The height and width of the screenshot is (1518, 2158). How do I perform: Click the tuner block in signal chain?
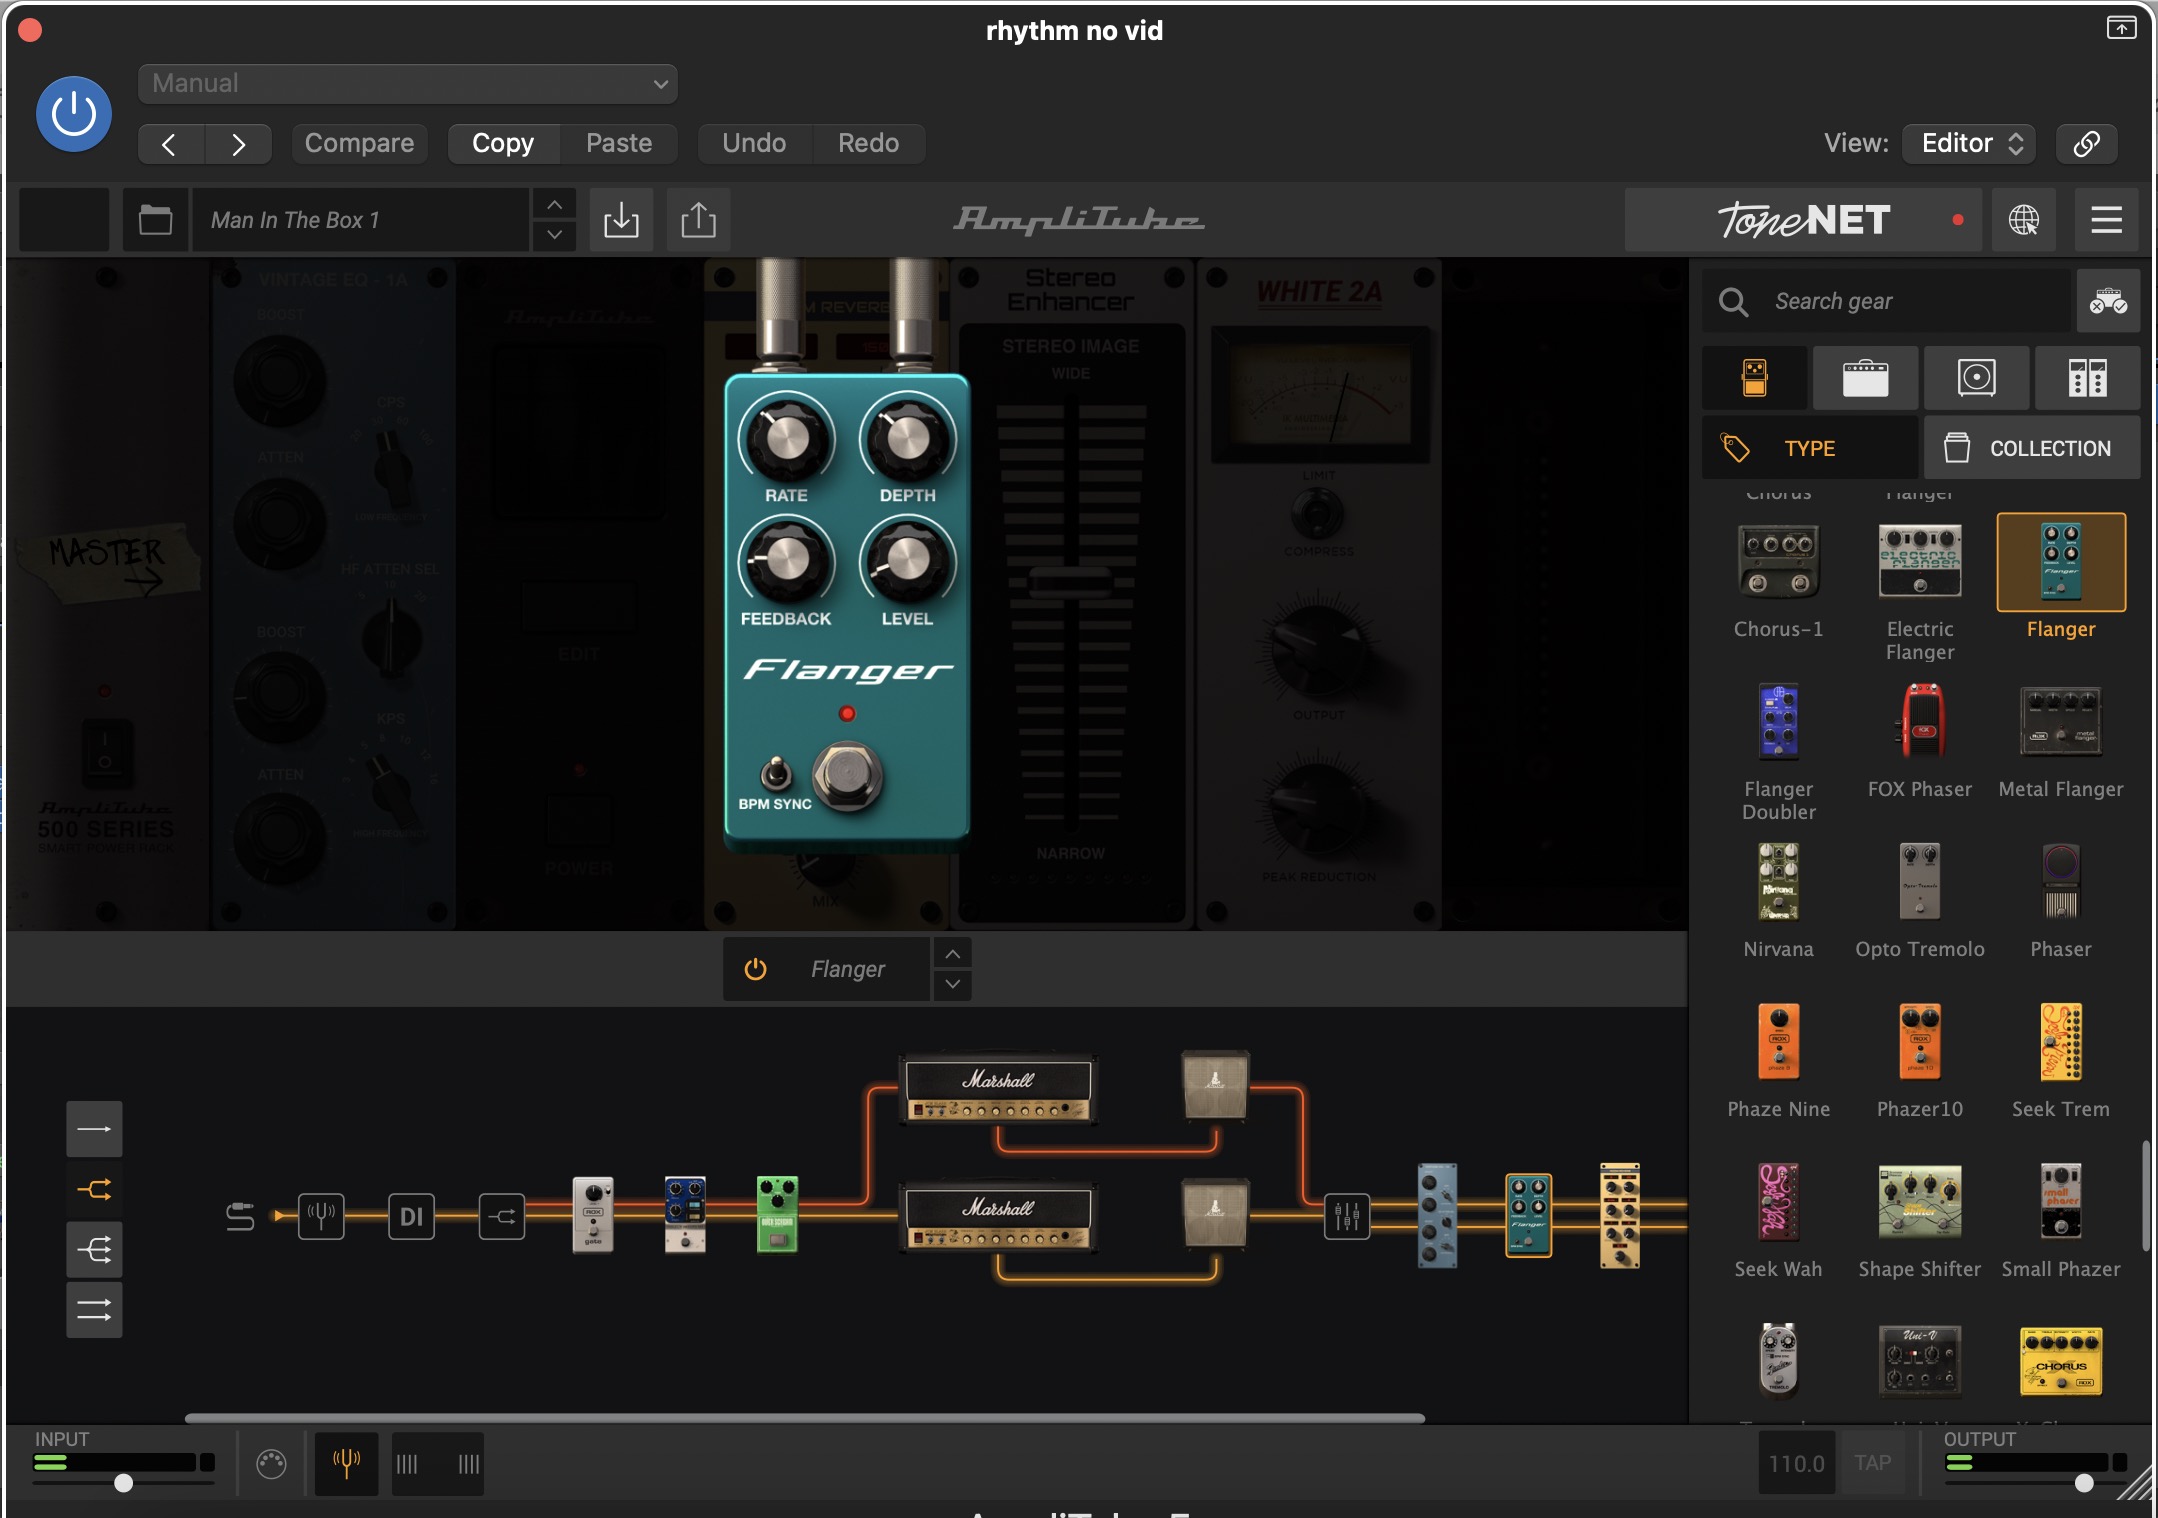pos(320,1216)
